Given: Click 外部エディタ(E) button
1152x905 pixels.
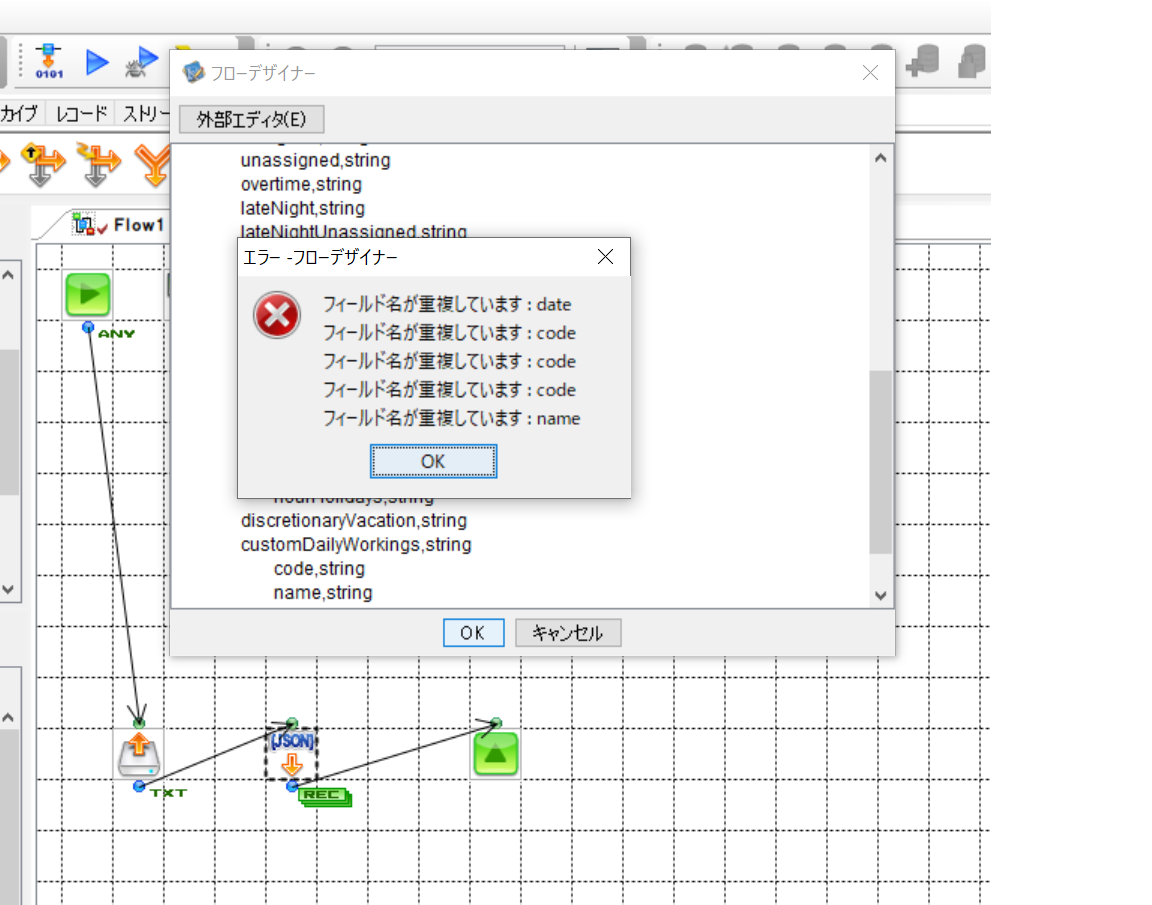Looking at the screenshot, I should tap(252, 119).
